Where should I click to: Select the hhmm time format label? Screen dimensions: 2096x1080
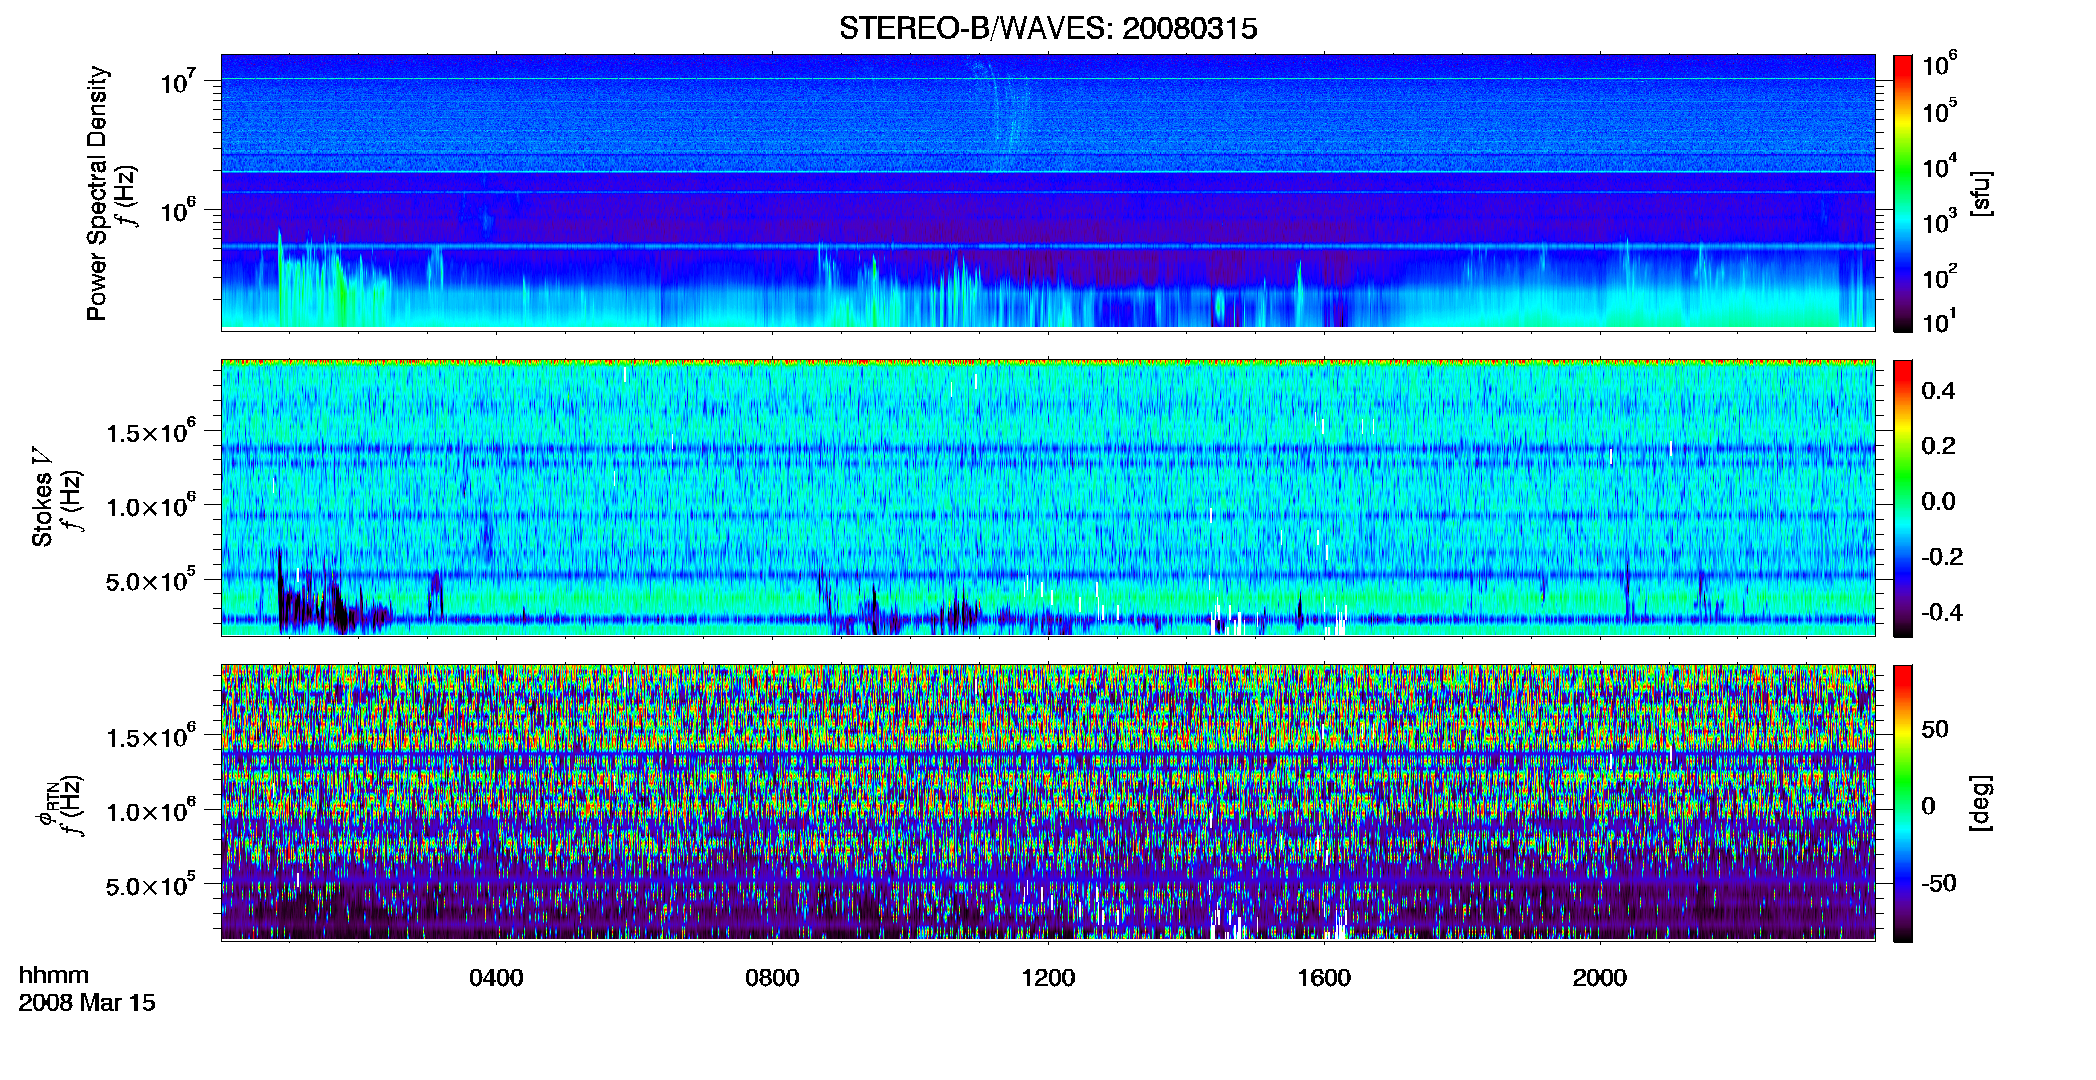tap(54, 975)
